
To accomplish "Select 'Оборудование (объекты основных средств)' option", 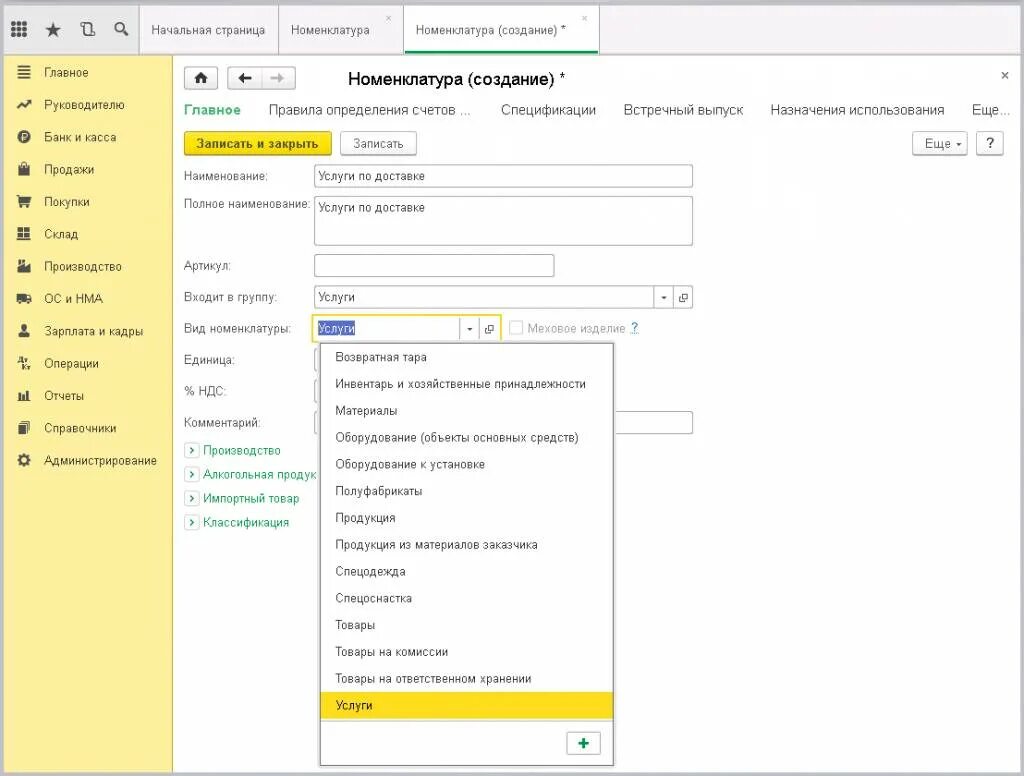I will pos(466,438).
